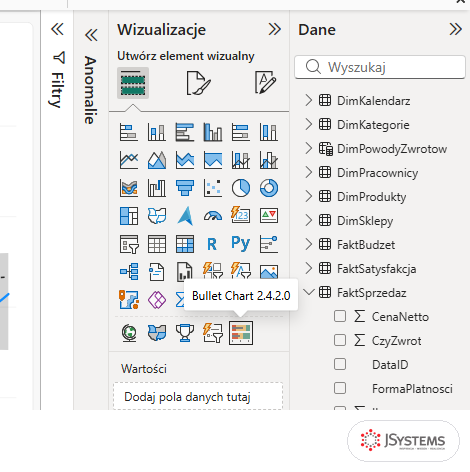Switch to the analytics tab
The image size is (470, 472).
(265, 82)
